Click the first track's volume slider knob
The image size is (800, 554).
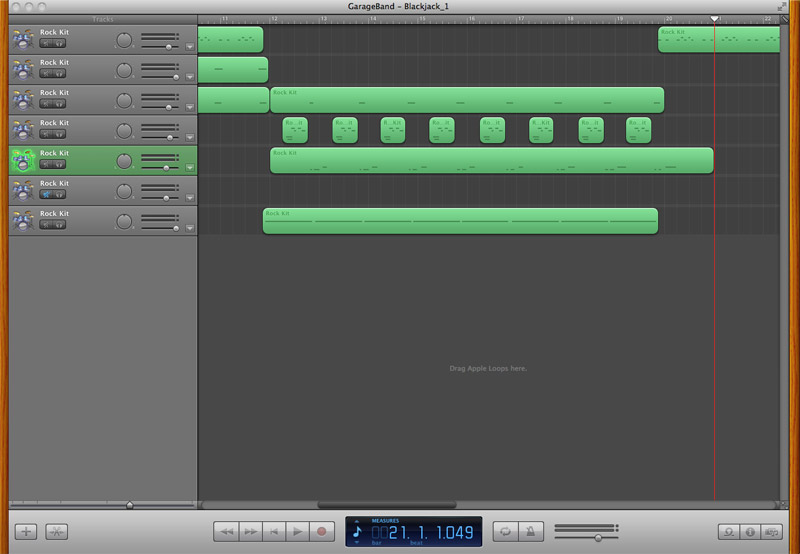point(168,47)
